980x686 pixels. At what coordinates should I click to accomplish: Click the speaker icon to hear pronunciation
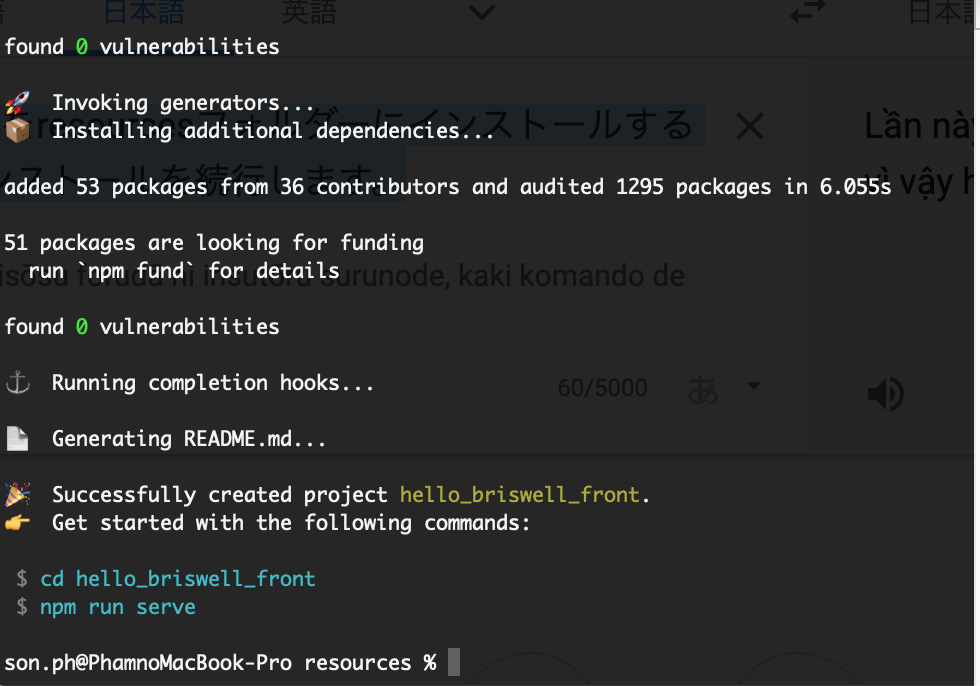coord(884,393)
